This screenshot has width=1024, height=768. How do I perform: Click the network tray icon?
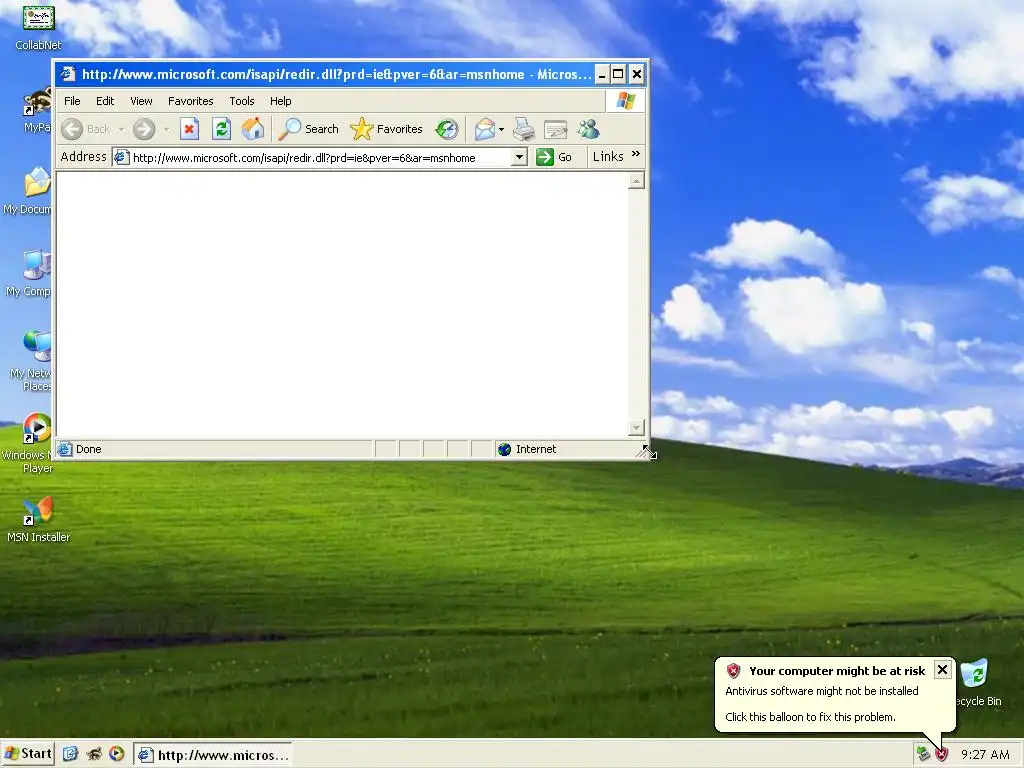coord(923,754)
